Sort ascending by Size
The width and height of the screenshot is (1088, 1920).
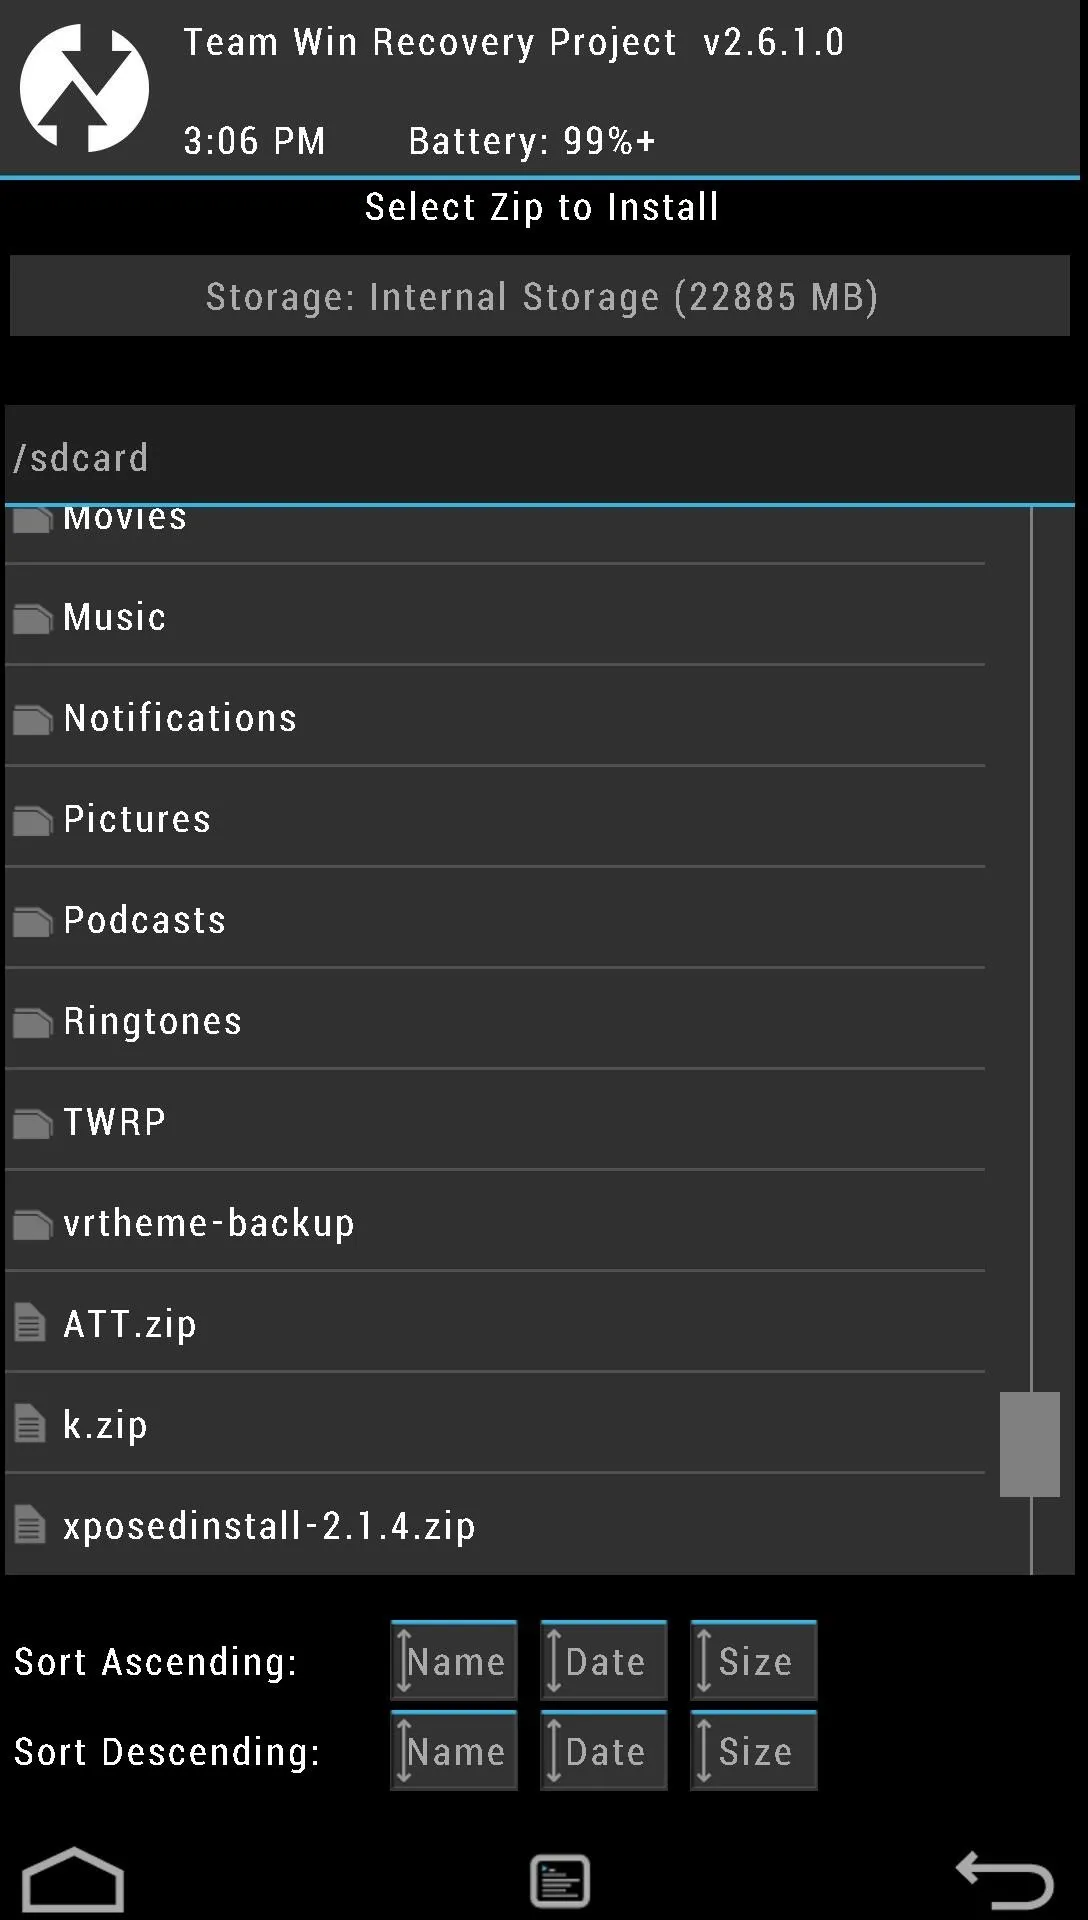754,1660
